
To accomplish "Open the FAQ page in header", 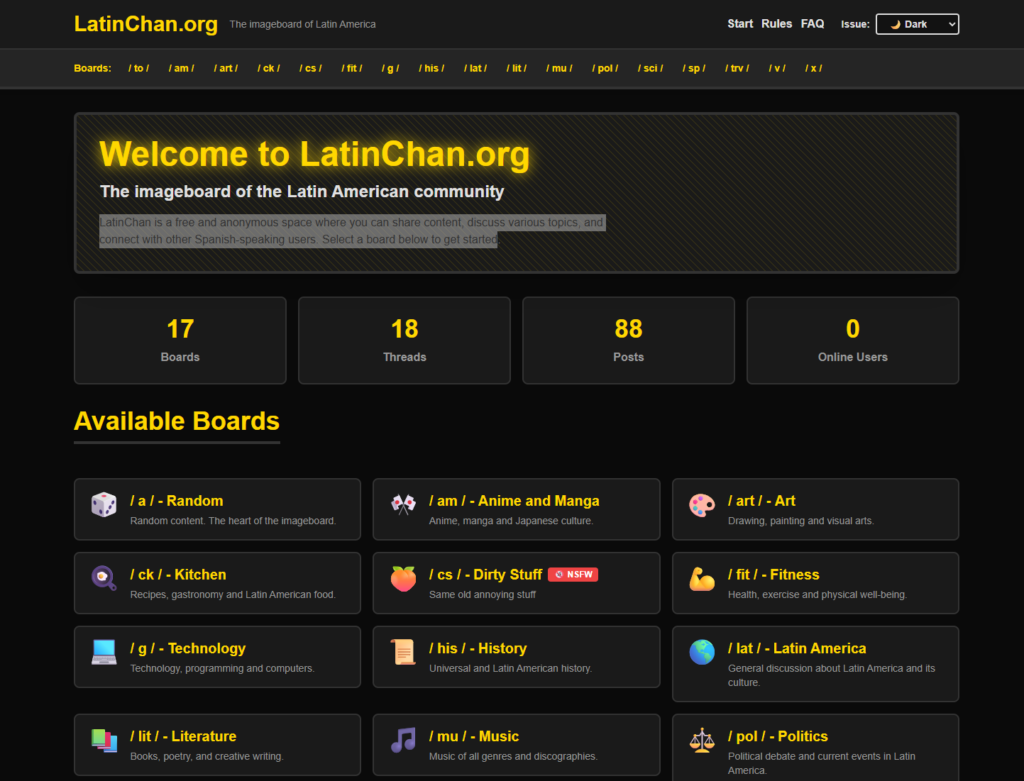I will (x=812, y=24).
